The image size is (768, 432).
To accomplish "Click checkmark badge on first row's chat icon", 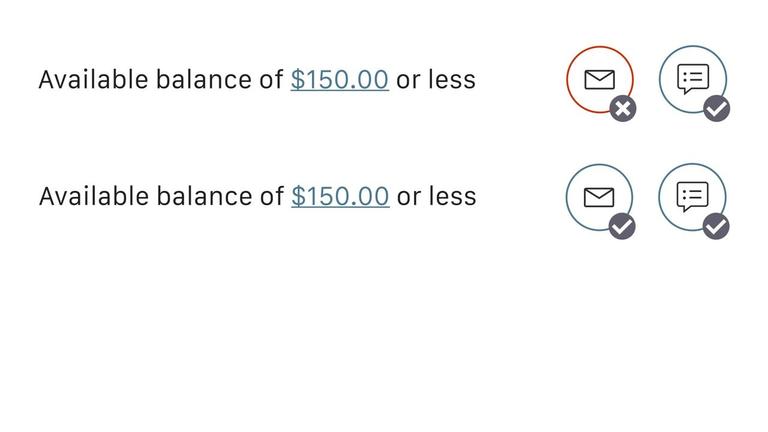I will pyautogui.click(x=717, y=109).
